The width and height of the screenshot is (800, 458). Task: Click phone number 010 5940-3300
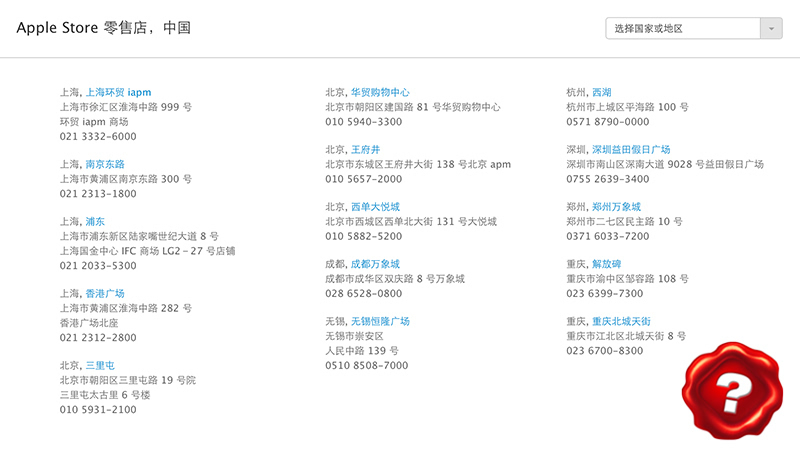(x=364, y=122)
